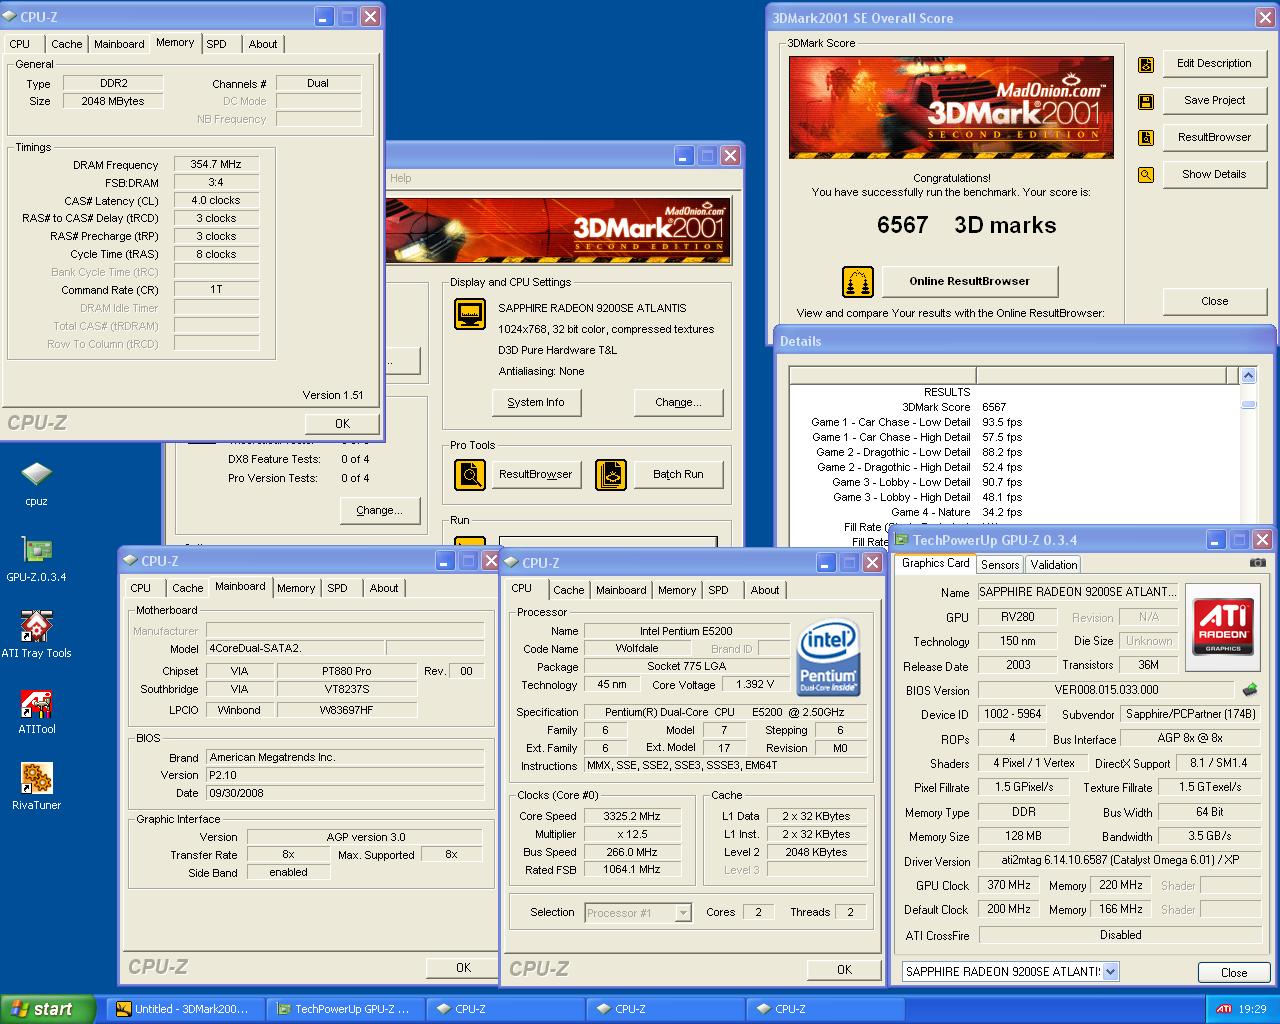Image resolution: width=1280 pixels, height=1024 pixels.
Task: Click OK in the CPU-Z Mainboard window
Action: coord(463,968)
